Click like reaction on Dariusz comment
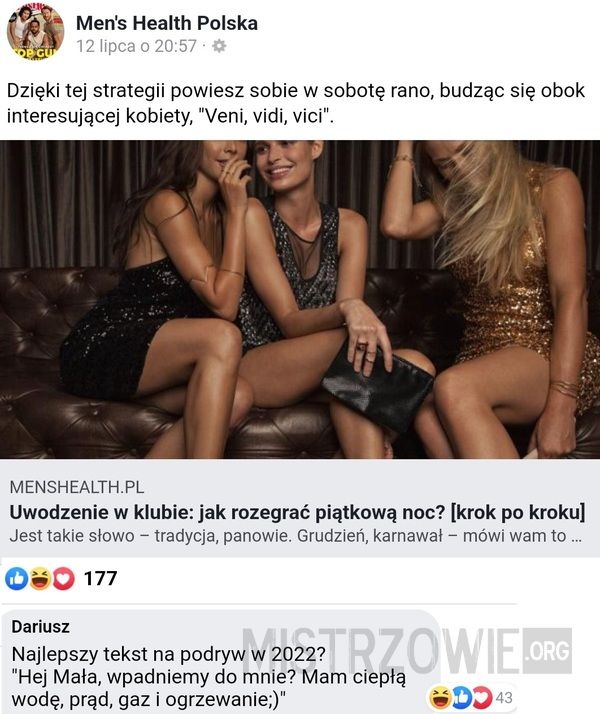Screen dimensions: 600x714 (x=461, y=698)
